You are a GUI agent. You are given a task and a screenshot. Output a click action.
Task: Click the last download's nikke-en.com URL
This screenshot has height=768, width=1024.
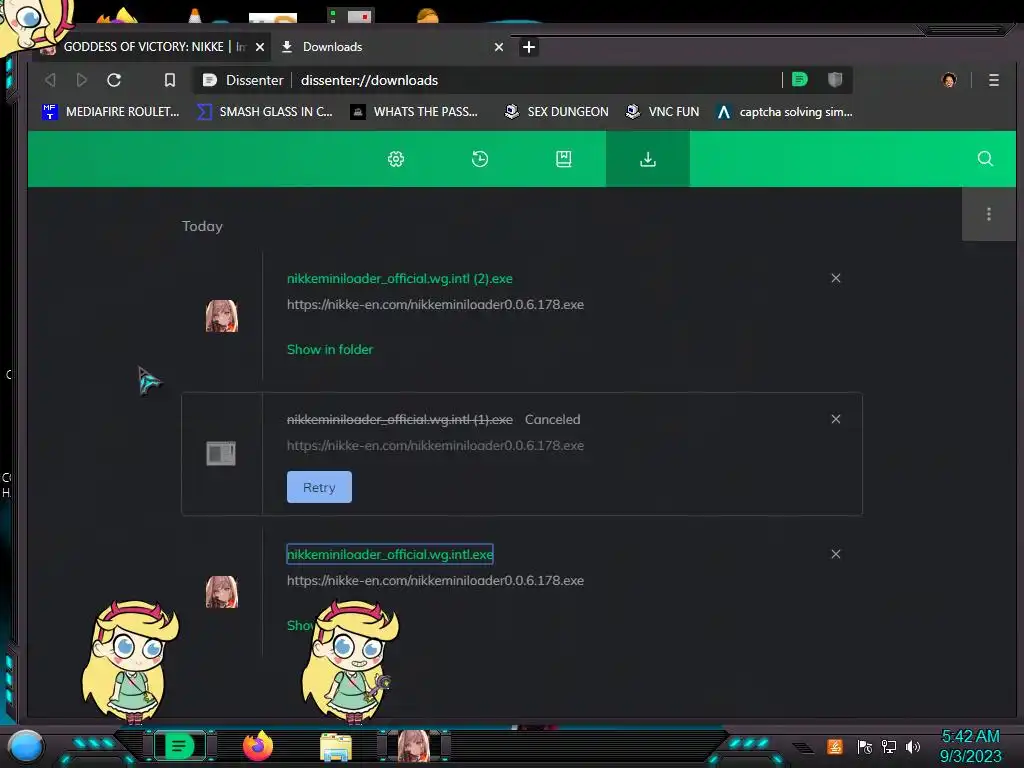point(435,581)
